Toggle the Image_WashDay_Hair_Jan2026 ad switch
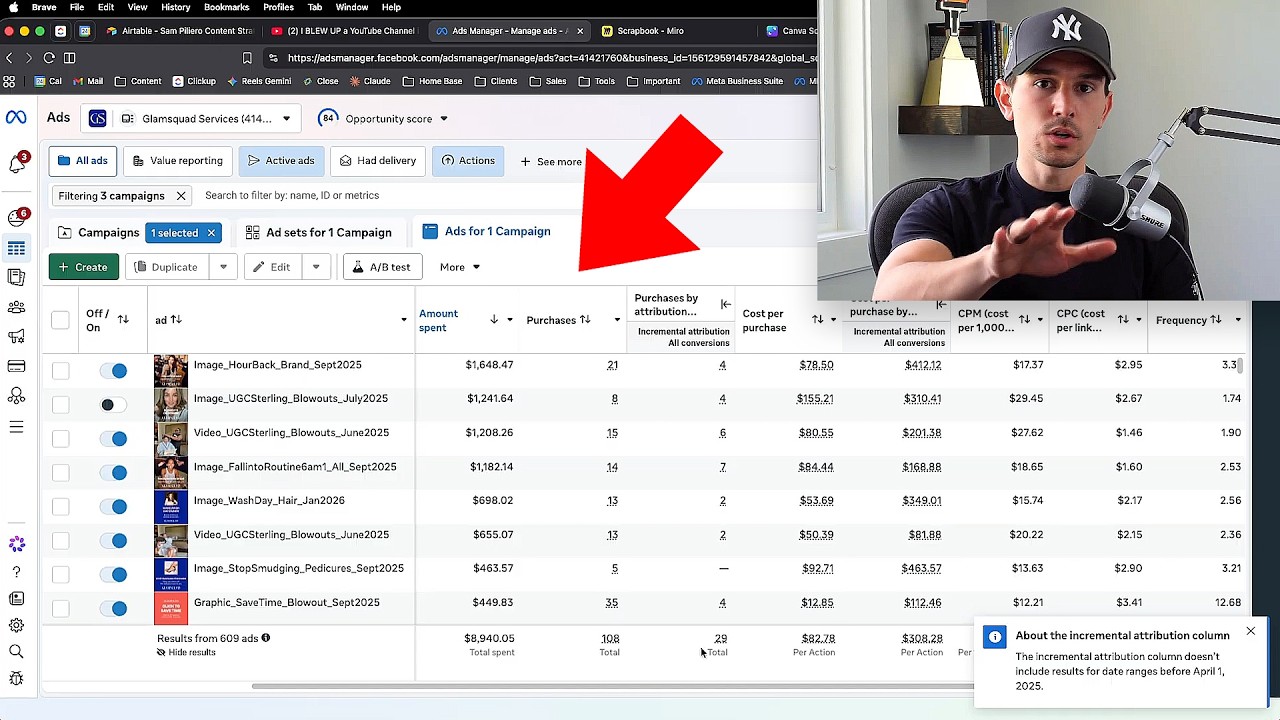The image size is (1280, 720). [113, 507]
